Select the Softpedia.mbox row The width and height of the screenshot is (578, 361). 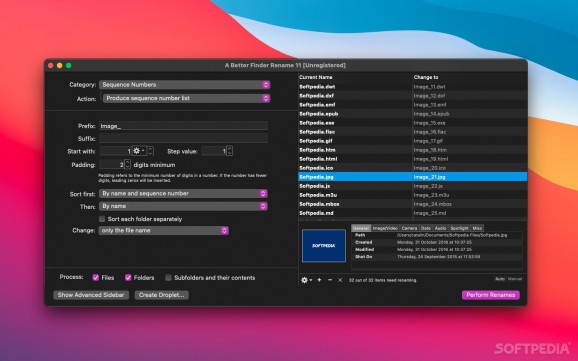[412, 204]
